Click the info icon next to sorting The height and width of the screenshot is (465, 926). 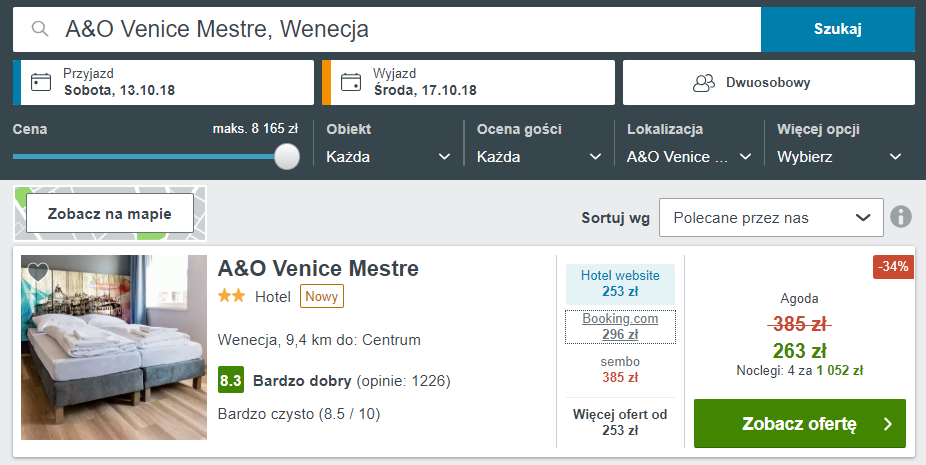click(x=901, y=217)
